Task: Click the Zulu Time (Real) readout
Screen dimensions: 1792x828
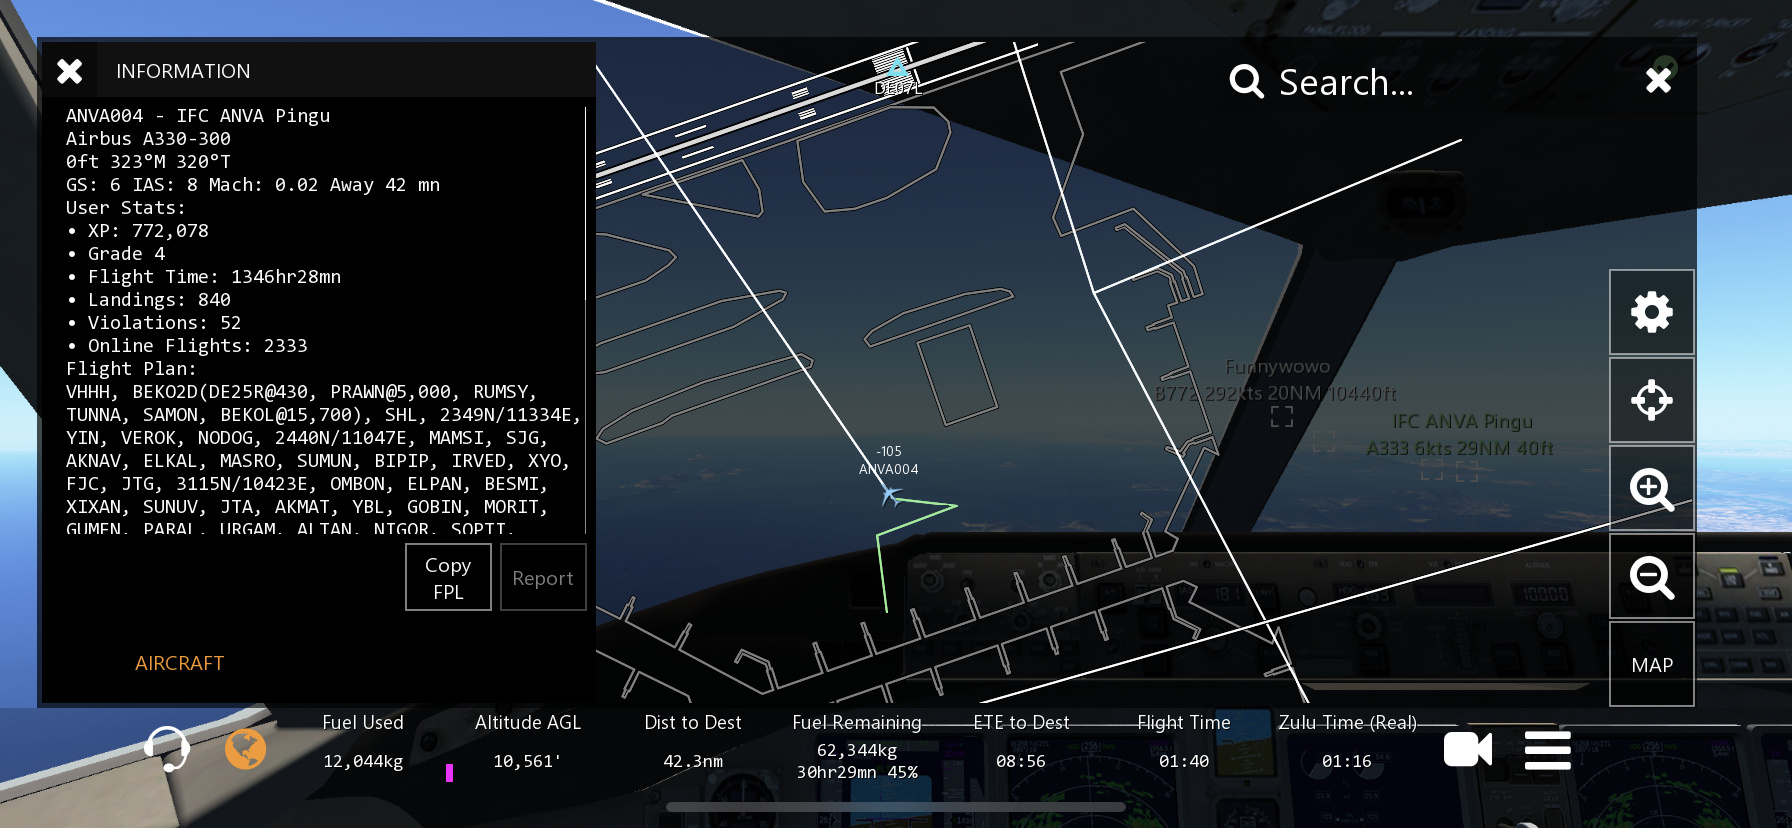Action: [1347, 741]
